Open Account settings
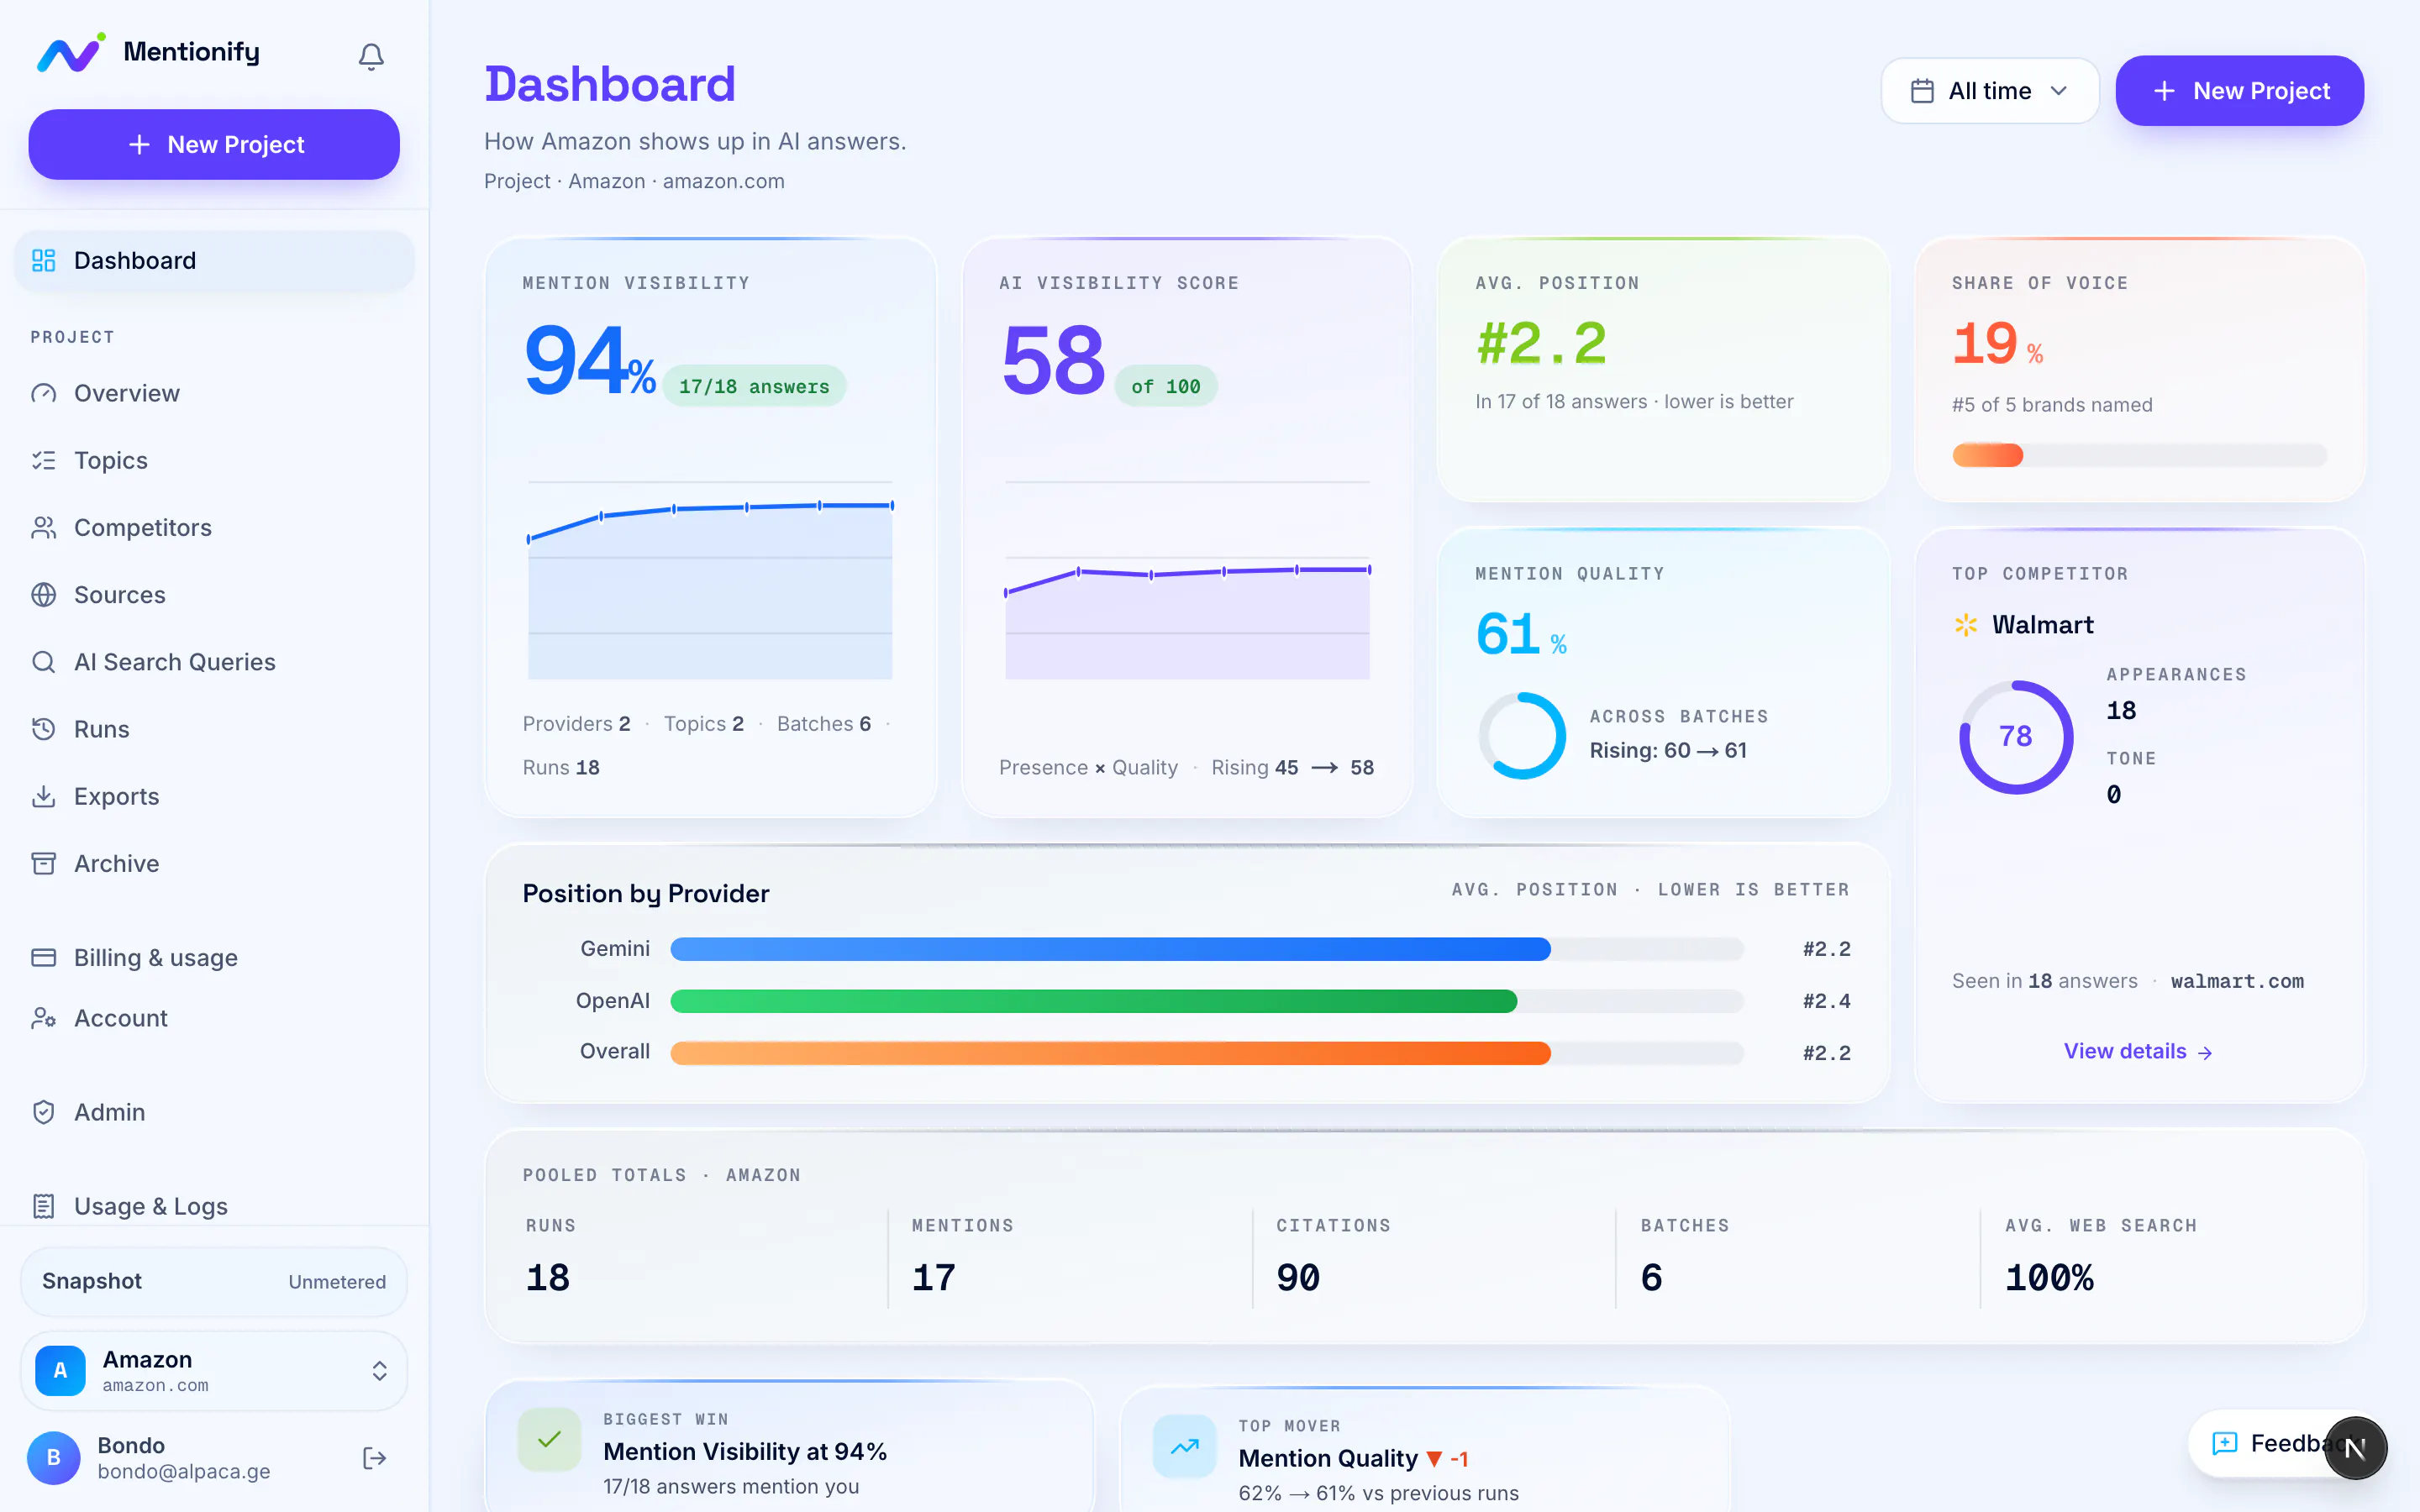Image resolution: width=2420 pixels, height=1512 pixels. (214, 1018)
